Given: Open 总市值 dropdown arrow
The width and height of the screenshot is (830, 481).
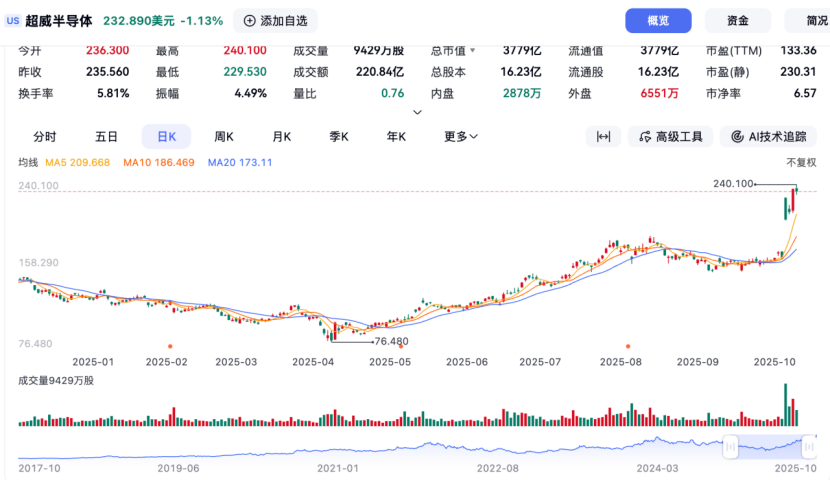Looking at the screenshot, I should [x=473, y=50].
